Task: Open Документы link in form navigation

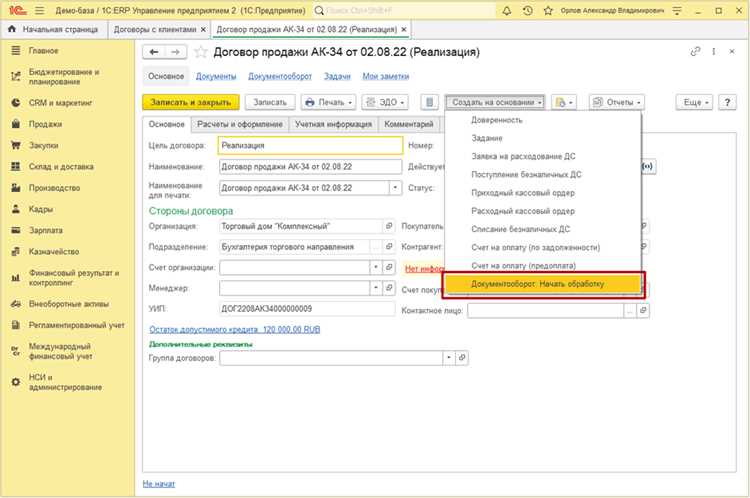Action: [216, 76]
